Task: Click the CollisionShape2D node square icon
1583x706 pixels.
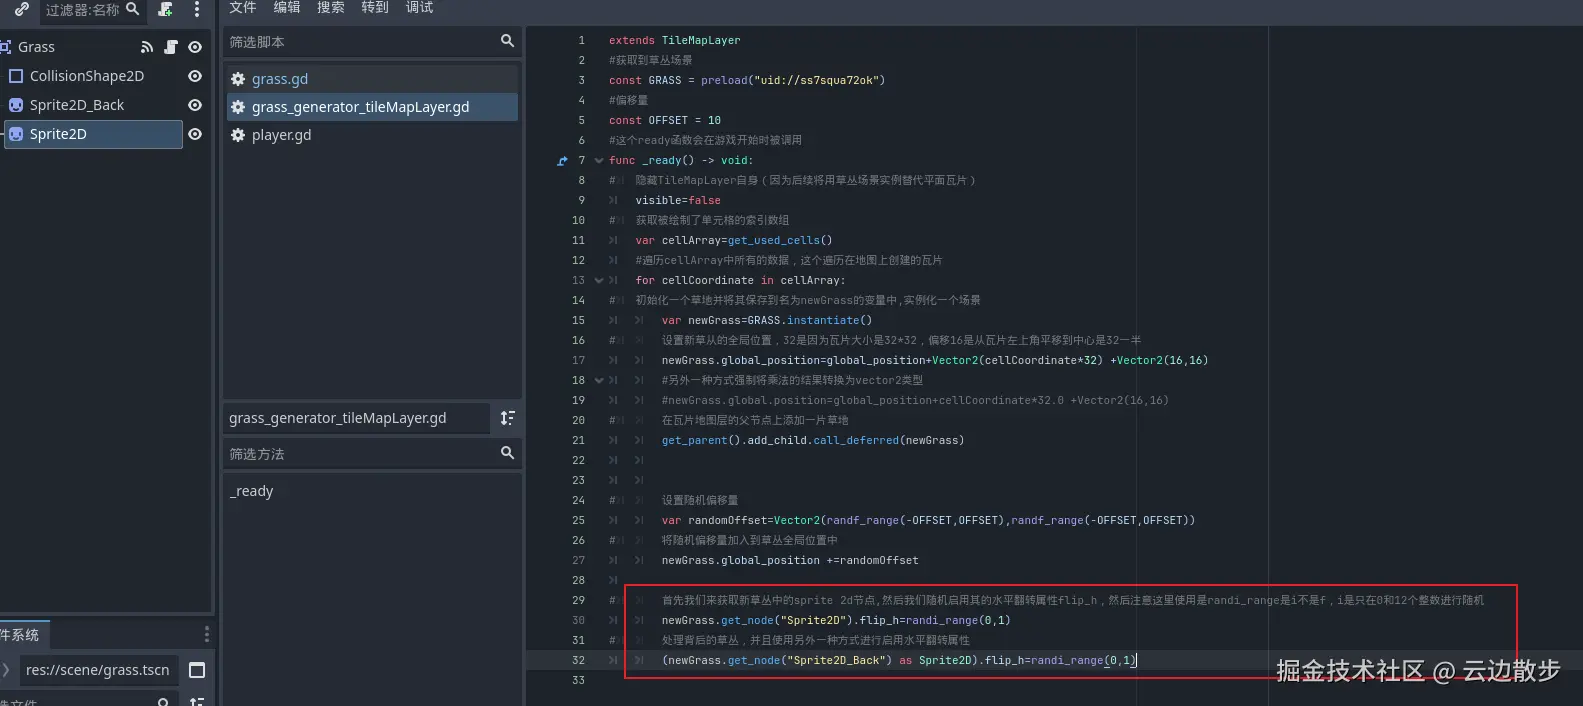Action: coord(16,76)
